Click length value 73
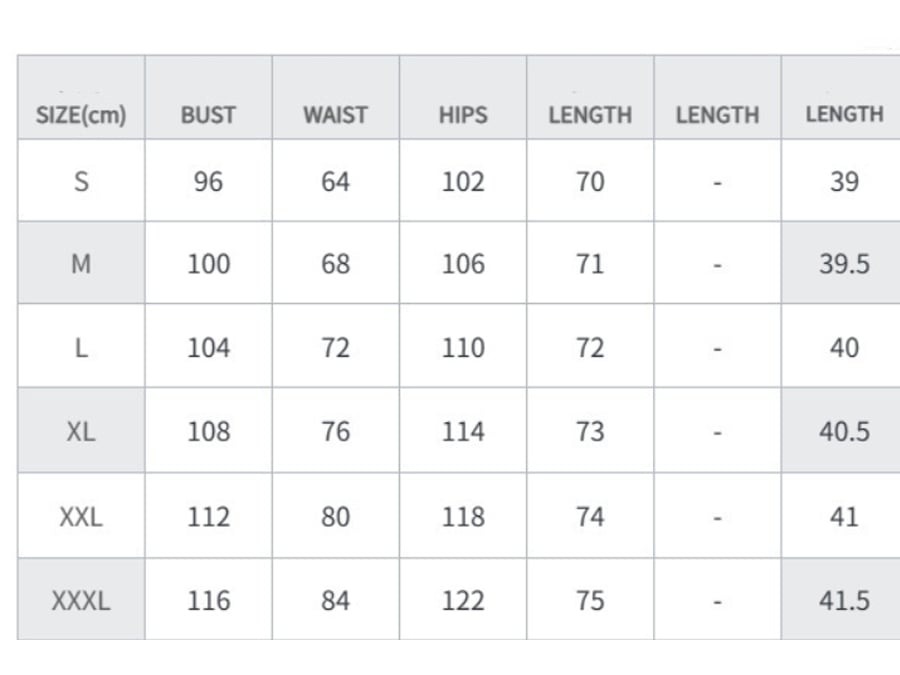The width and height of the screenshot is (900, 675). [x=591, y=432]
